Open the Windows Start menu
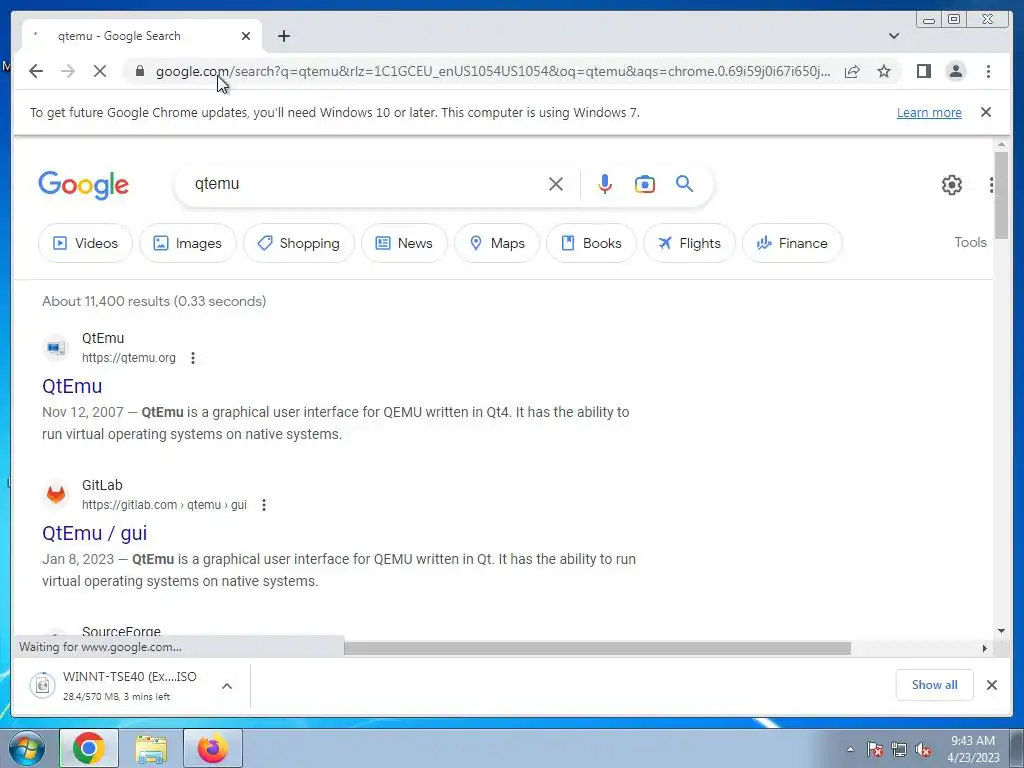The height and width of the screenshot is (768, 1024). coord(27,748)
